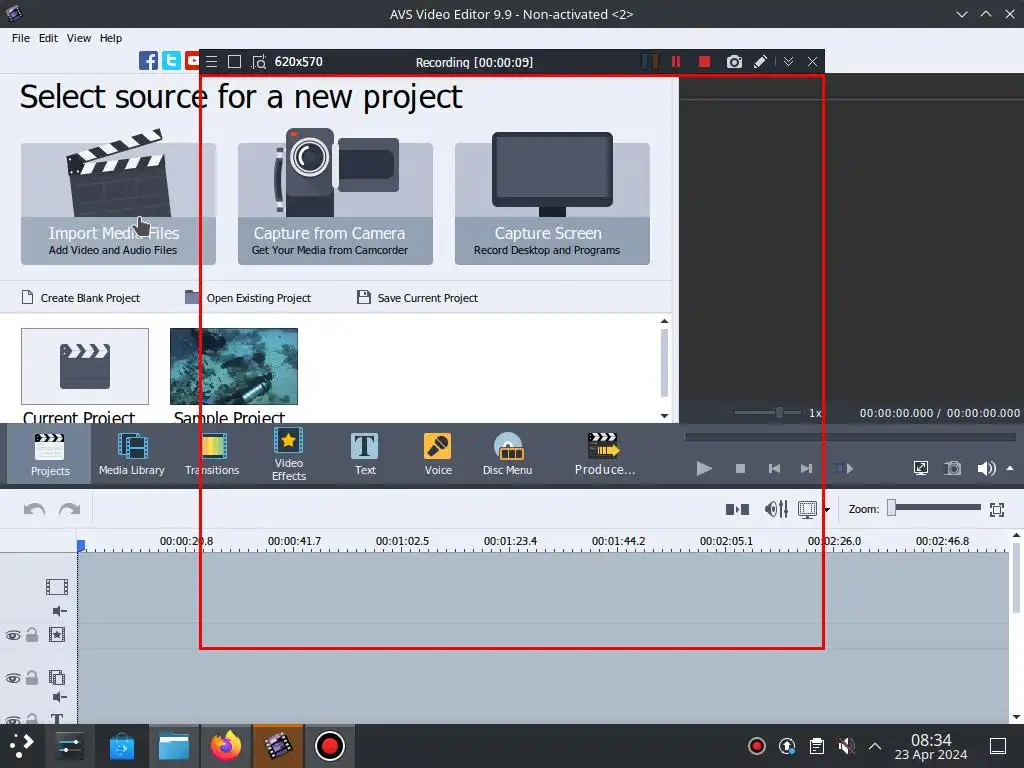Toggle lock on video overlay track
The height and width of the screenshot is (768, 1024).
click(31, 678)
